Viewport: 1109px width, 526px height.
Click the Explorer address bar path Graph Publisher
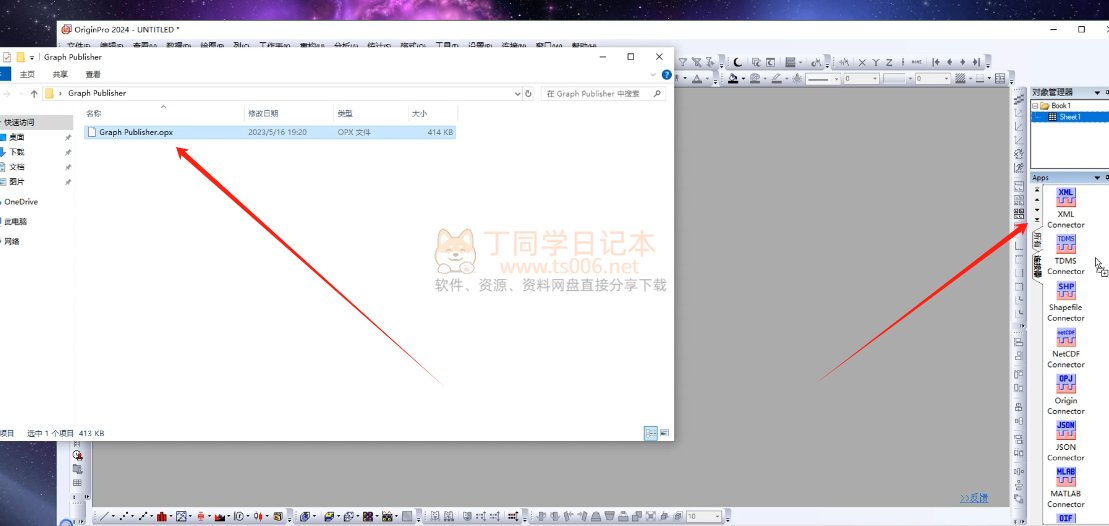[97, 93]
